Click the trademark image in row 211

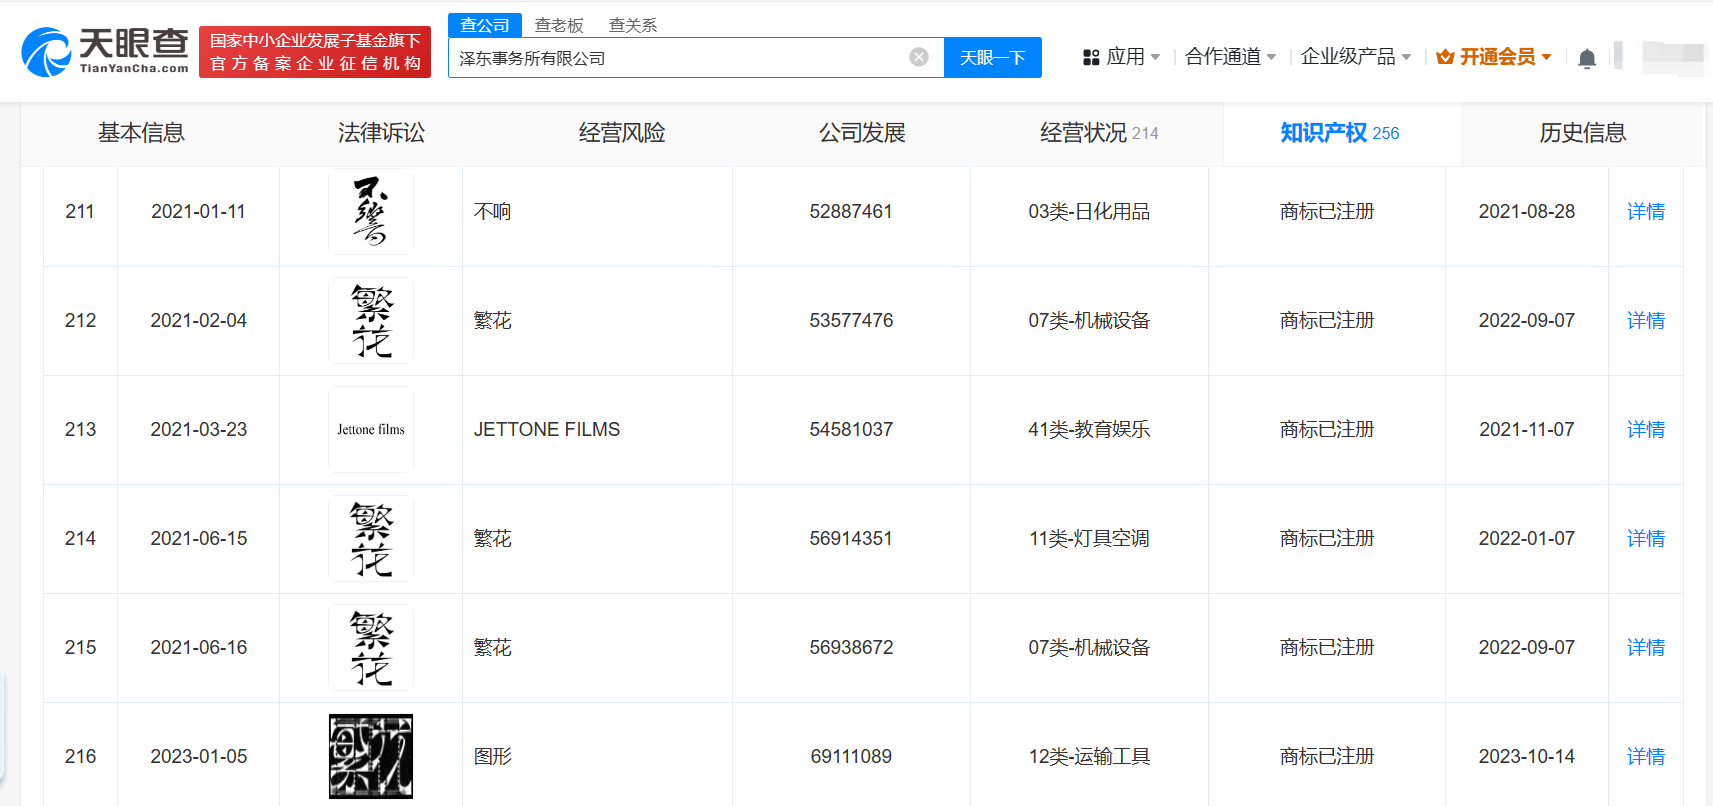point(370,211)
